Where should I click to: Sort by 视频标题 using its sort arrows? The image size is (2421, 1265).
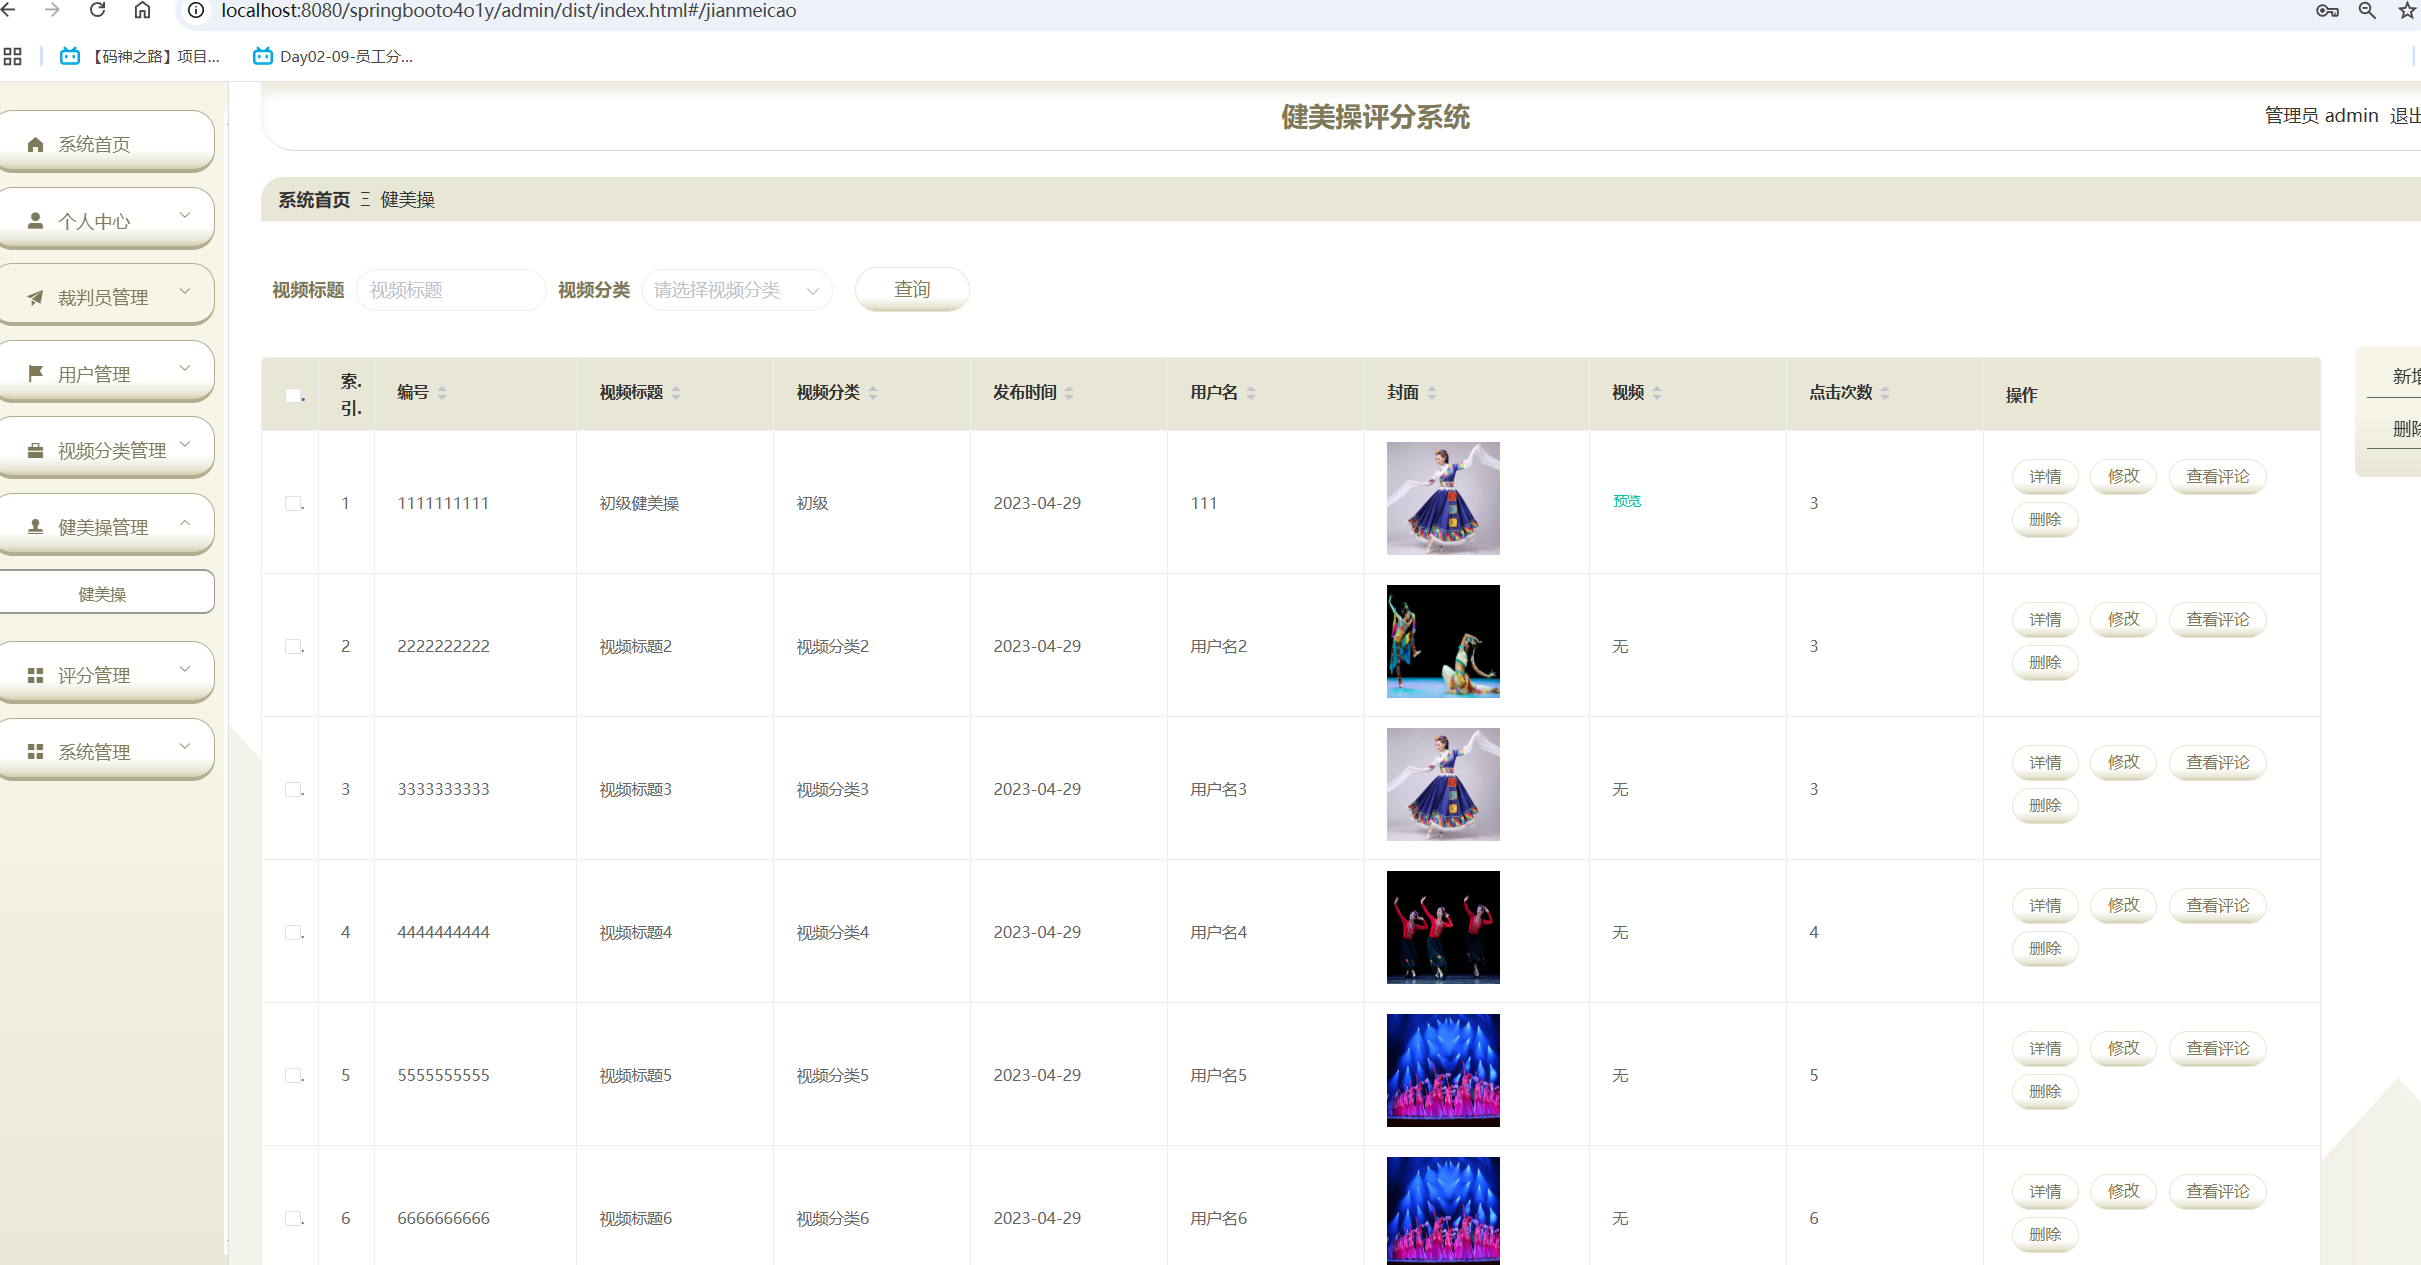coord(676,393)
